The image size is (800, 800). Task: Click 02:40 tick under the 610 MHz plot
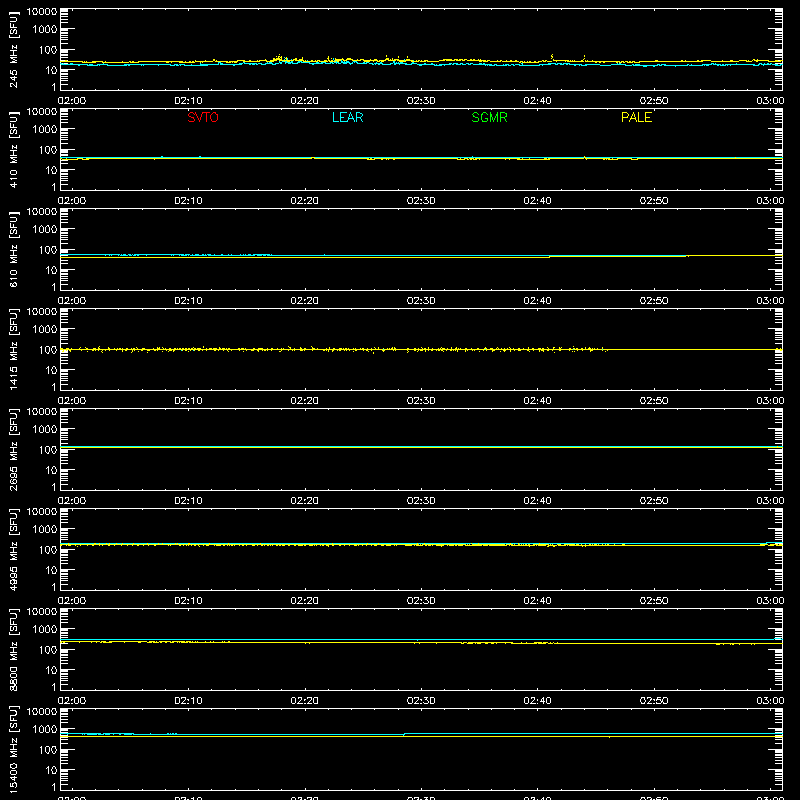click(x=537, y=301)
